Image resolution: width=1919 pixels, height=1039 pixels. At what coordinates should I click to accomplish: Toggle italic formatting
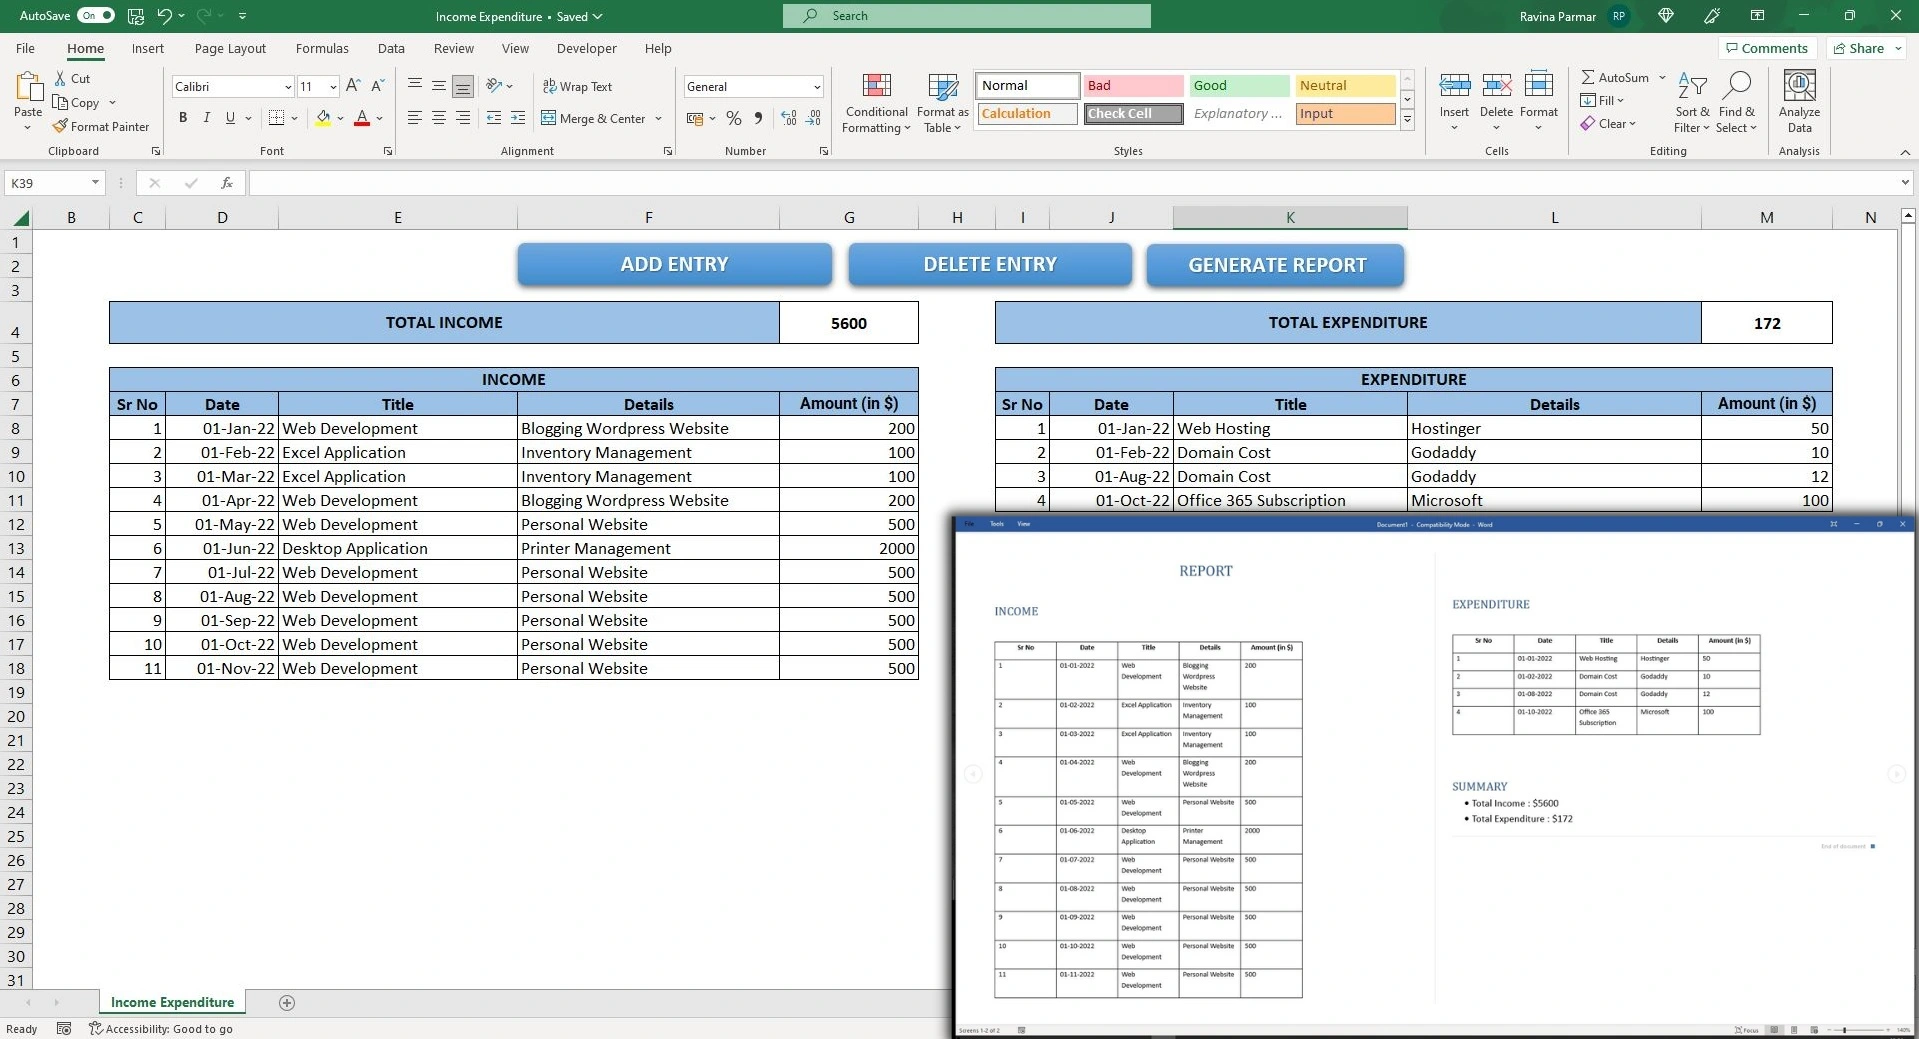206,118
